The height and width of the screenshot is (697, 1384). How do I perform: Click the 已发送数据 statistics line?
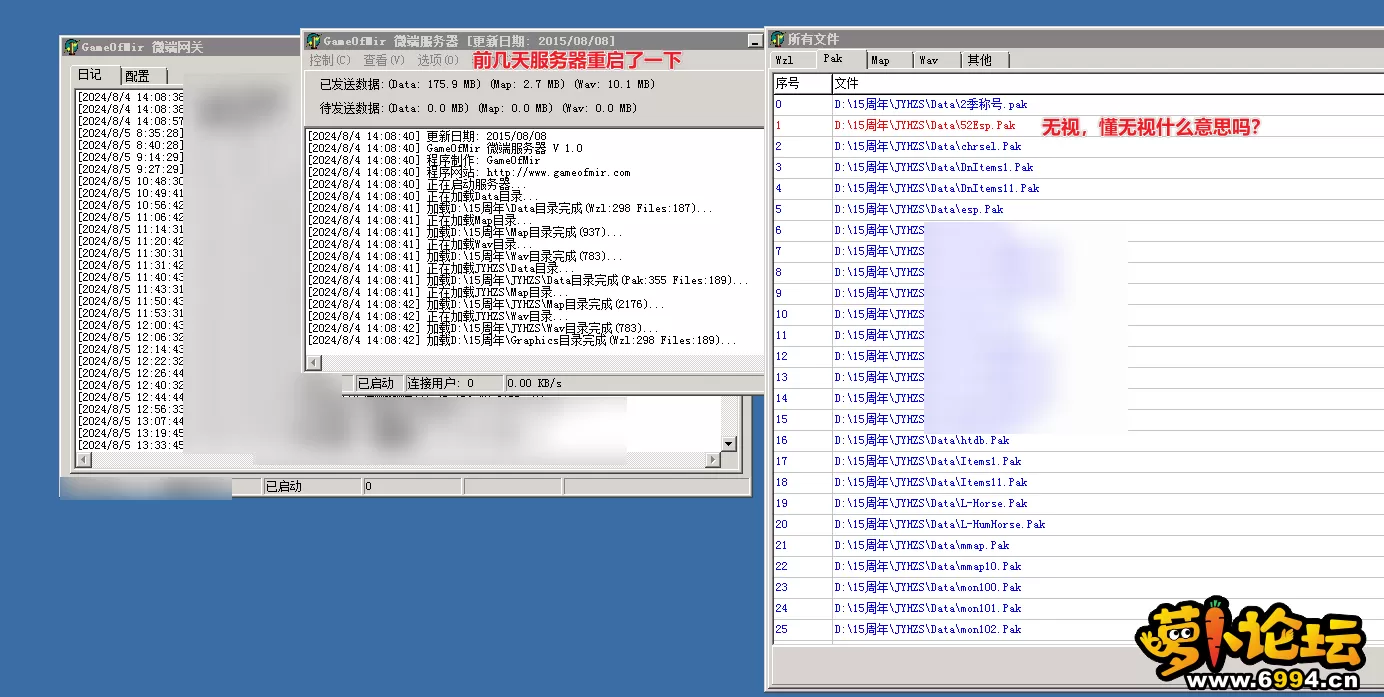[x=487, y=85]
